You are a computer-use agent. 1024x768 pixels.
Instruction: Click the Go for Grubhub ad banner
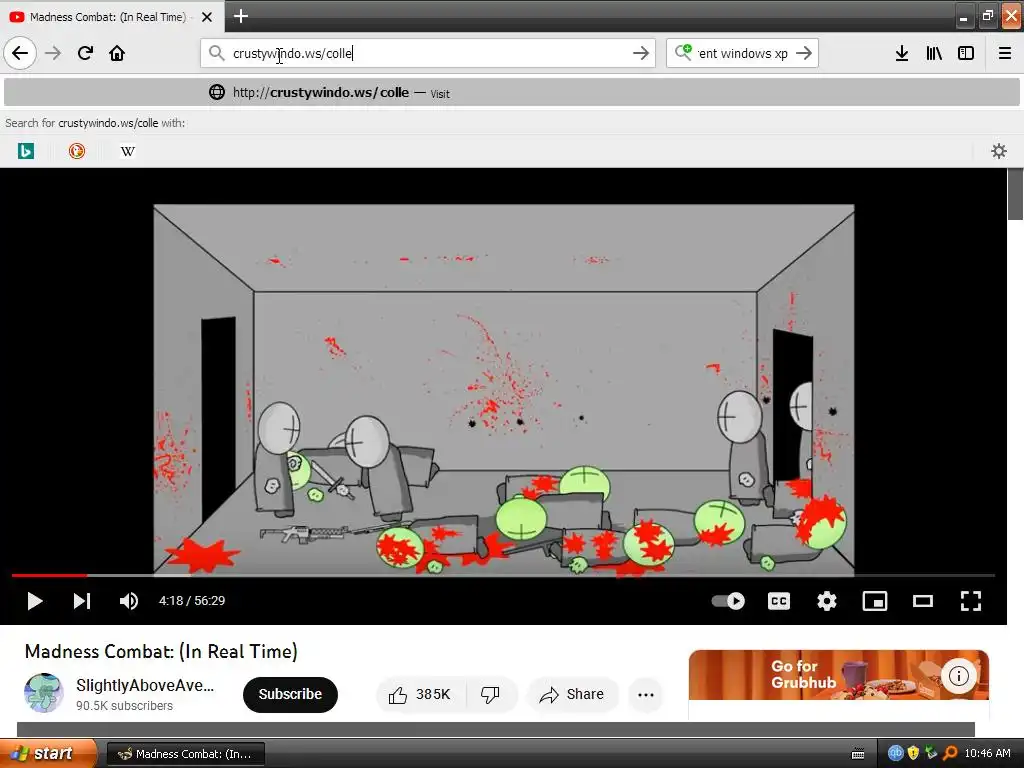tap(839, 675)
